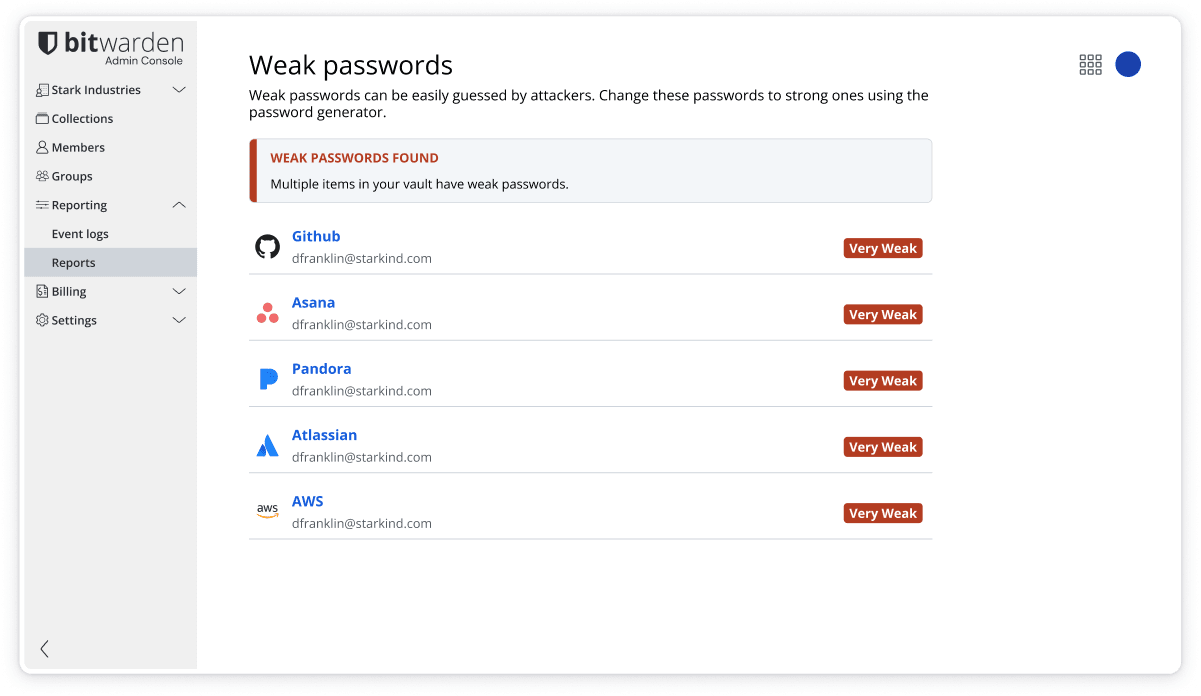The height and width of the screenshot is (696, 1201).
Task: Click the Groups icon in the sidebar
Action: (41, 176)
